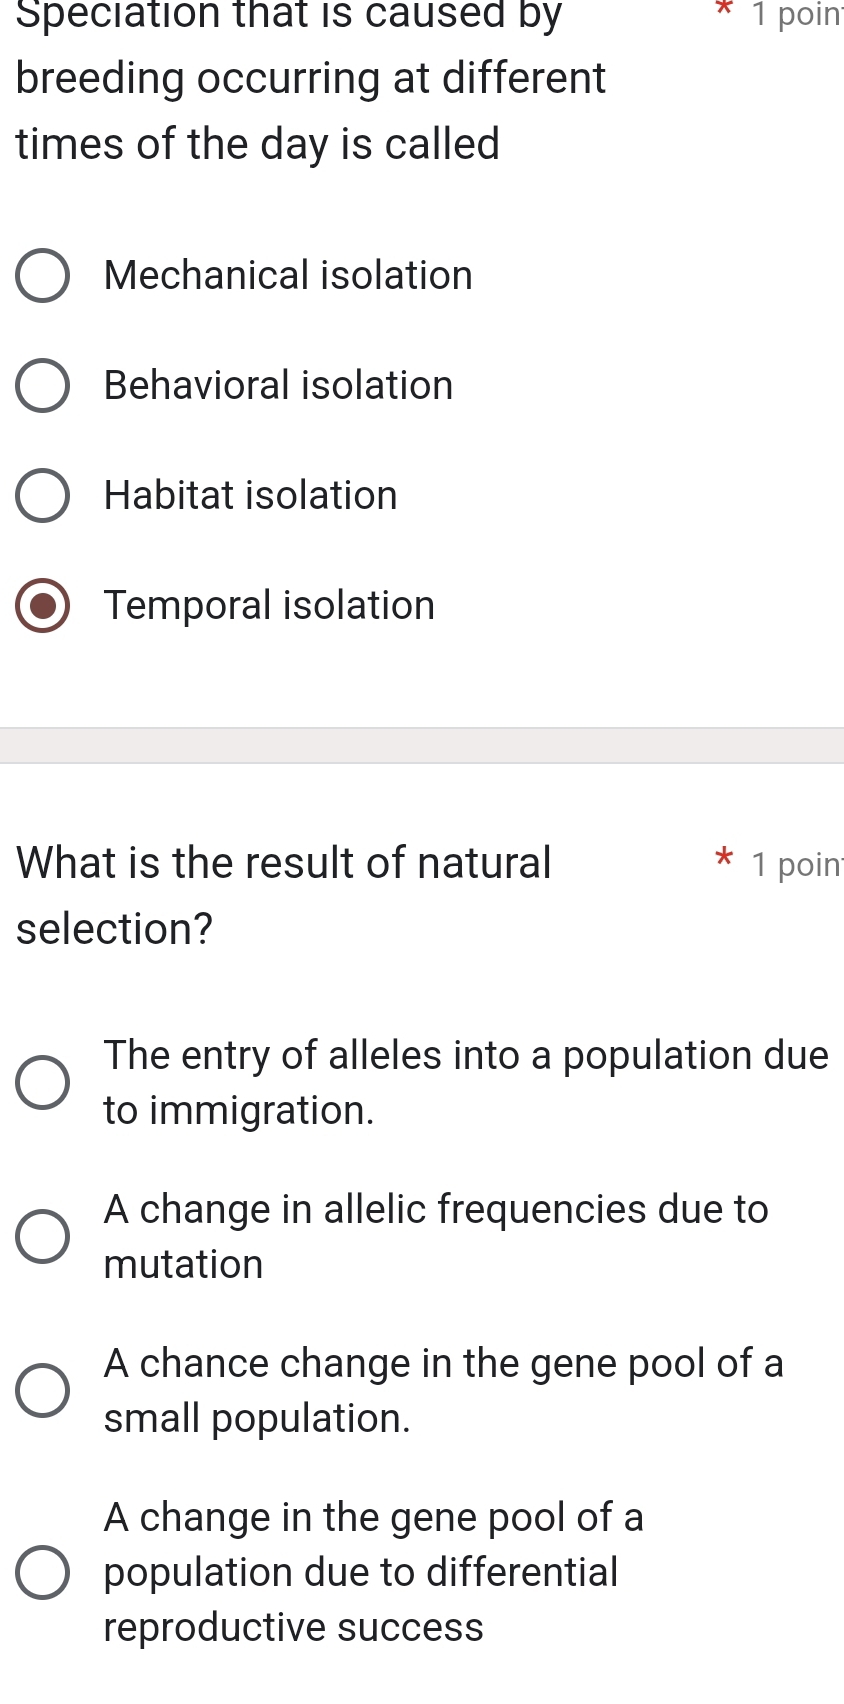Select the chance change in gene pool option
This screenshot has width=844, height=1704.
(x=42, y=1390)
